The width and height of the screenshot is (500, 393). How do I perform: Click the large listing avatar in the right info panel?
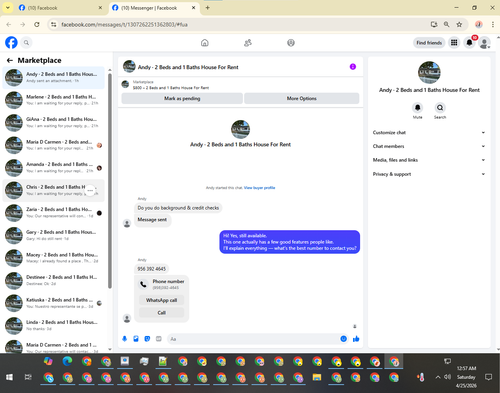(429, 72)
